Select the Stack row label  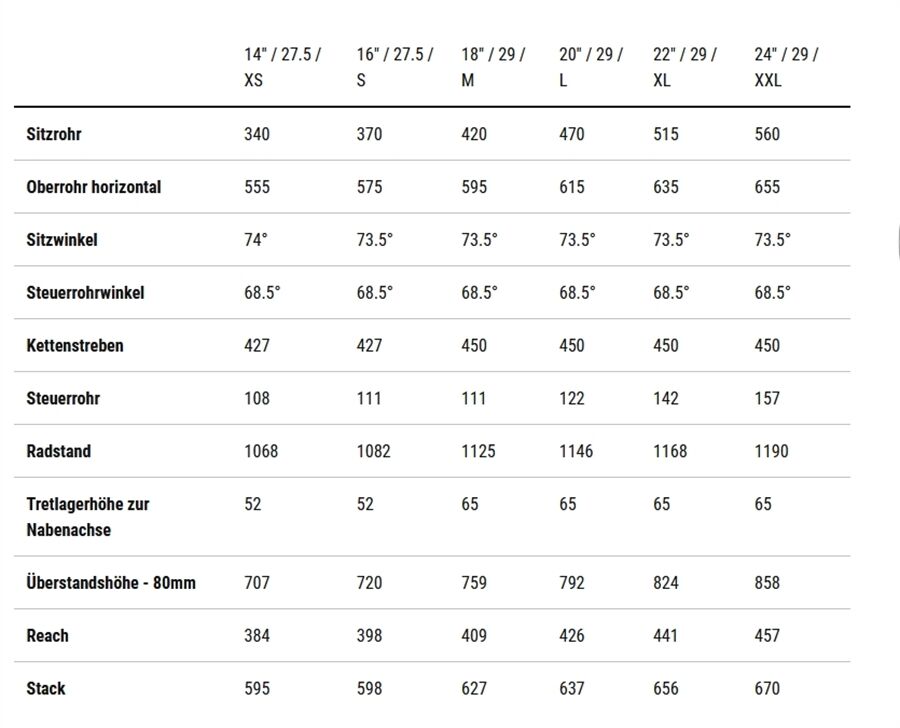(46, 688)
